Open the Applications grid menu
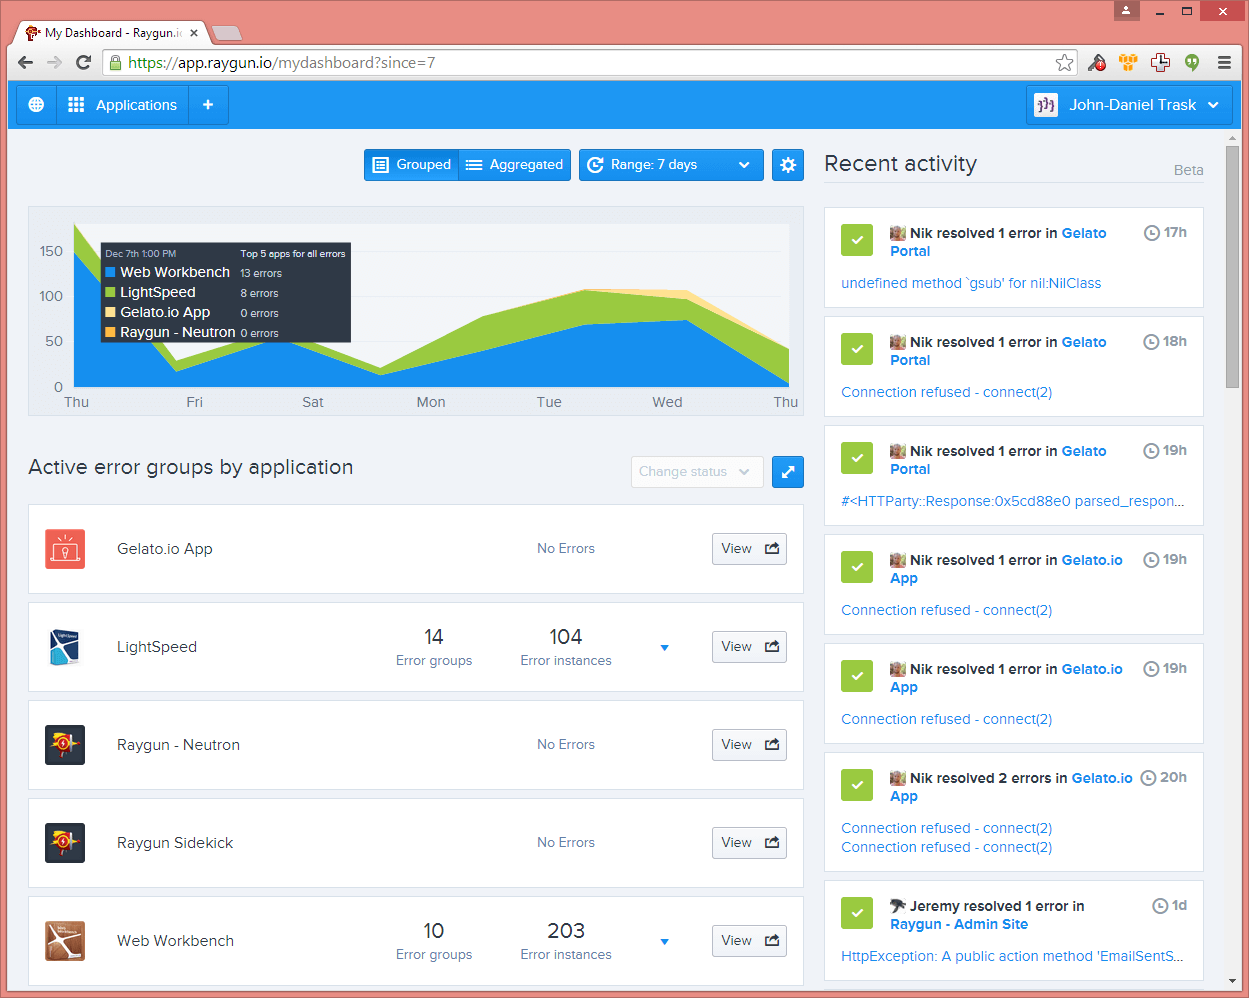Viewport: 1249px width, 998px height. pos(122,105)
